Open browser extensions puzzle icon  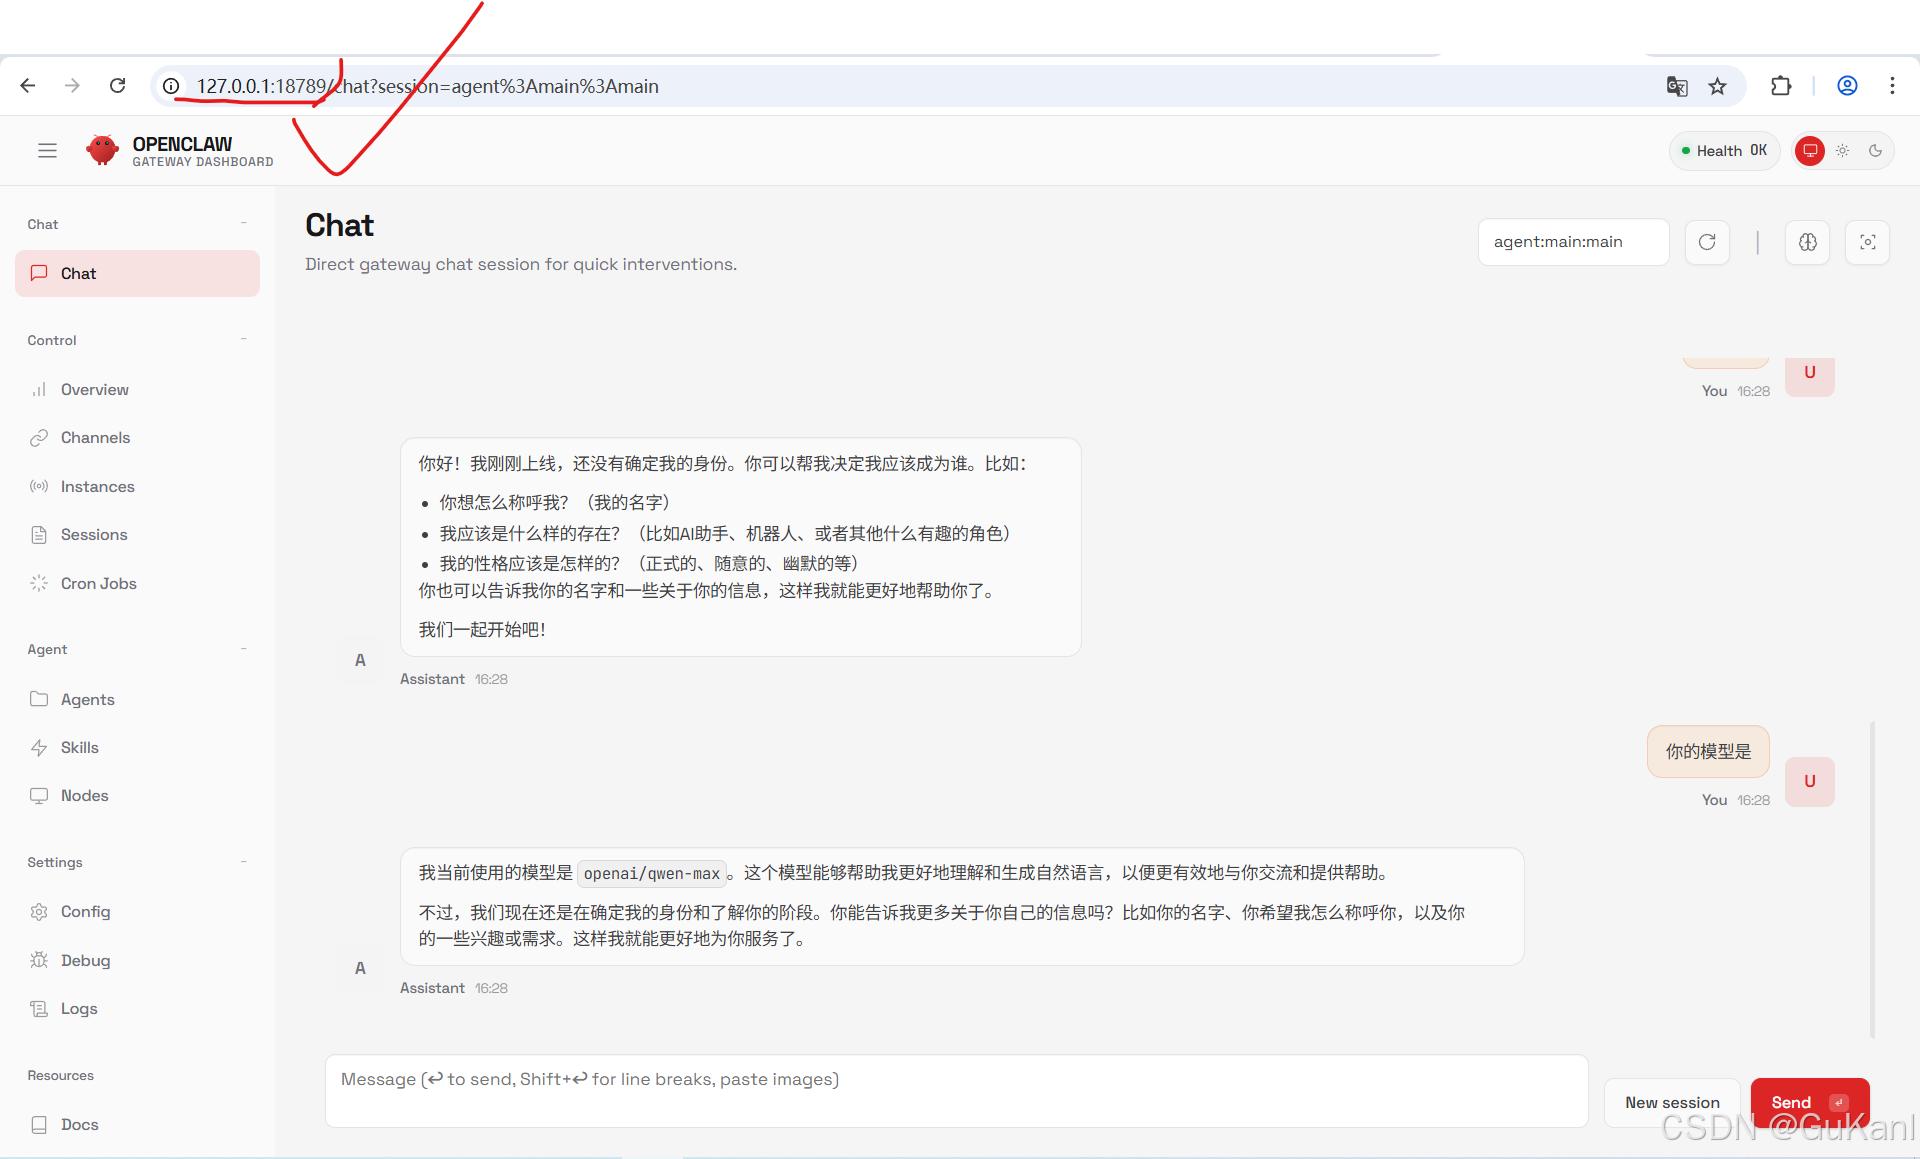click(1781, 86)
